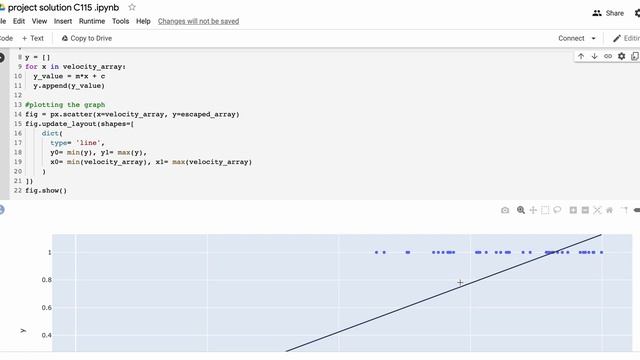The width and height of the screenshot is (640, 360).
Task: Click the plot Zoom In button
Action: [x=573, y=210]
